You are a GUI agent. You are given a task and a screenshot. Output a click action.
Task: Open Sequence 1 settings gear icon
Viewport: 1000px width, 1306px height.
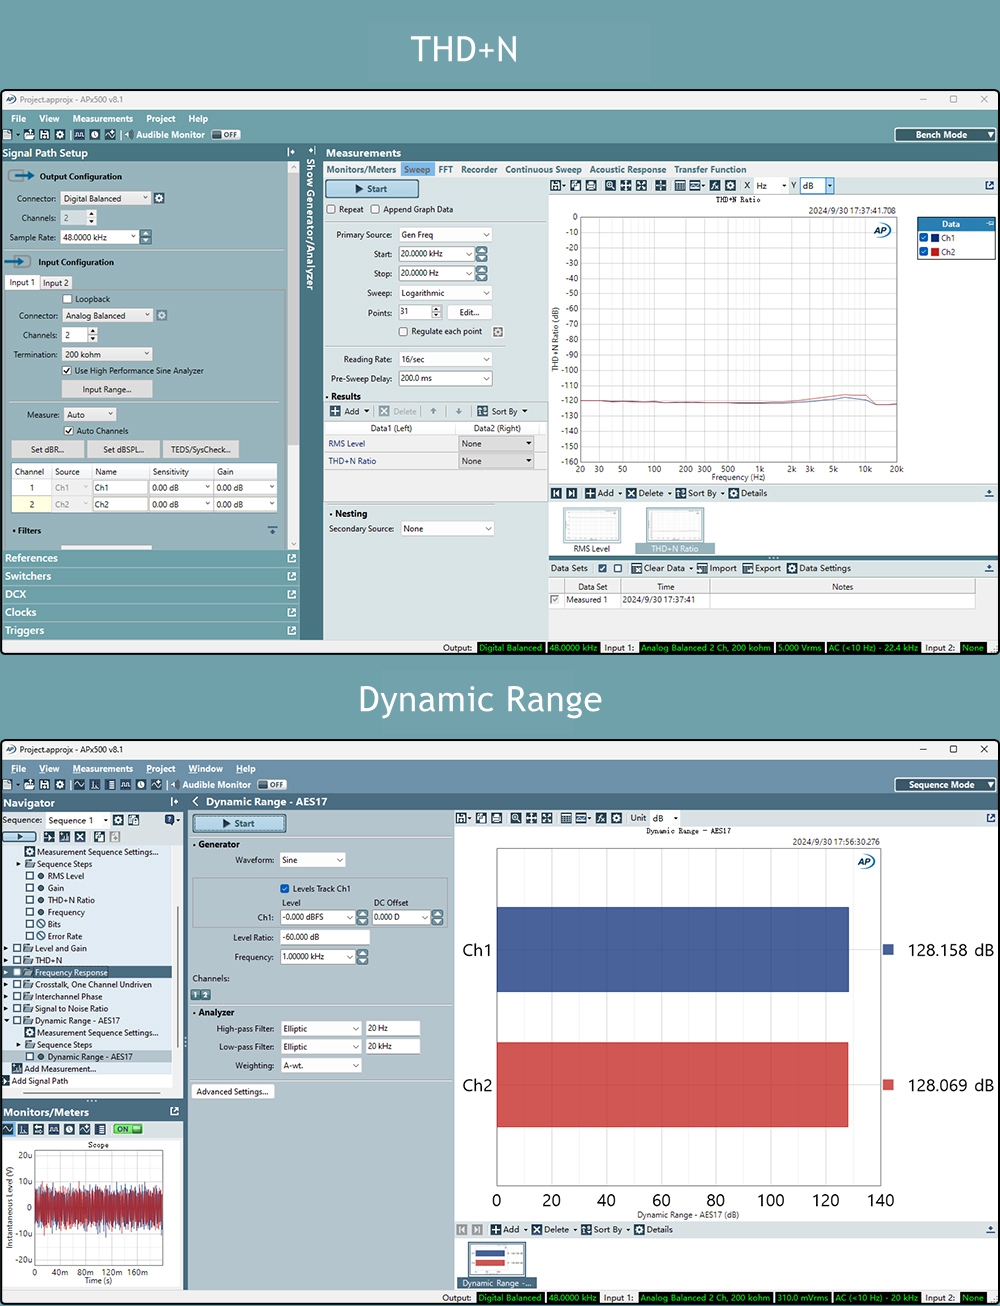118,820
